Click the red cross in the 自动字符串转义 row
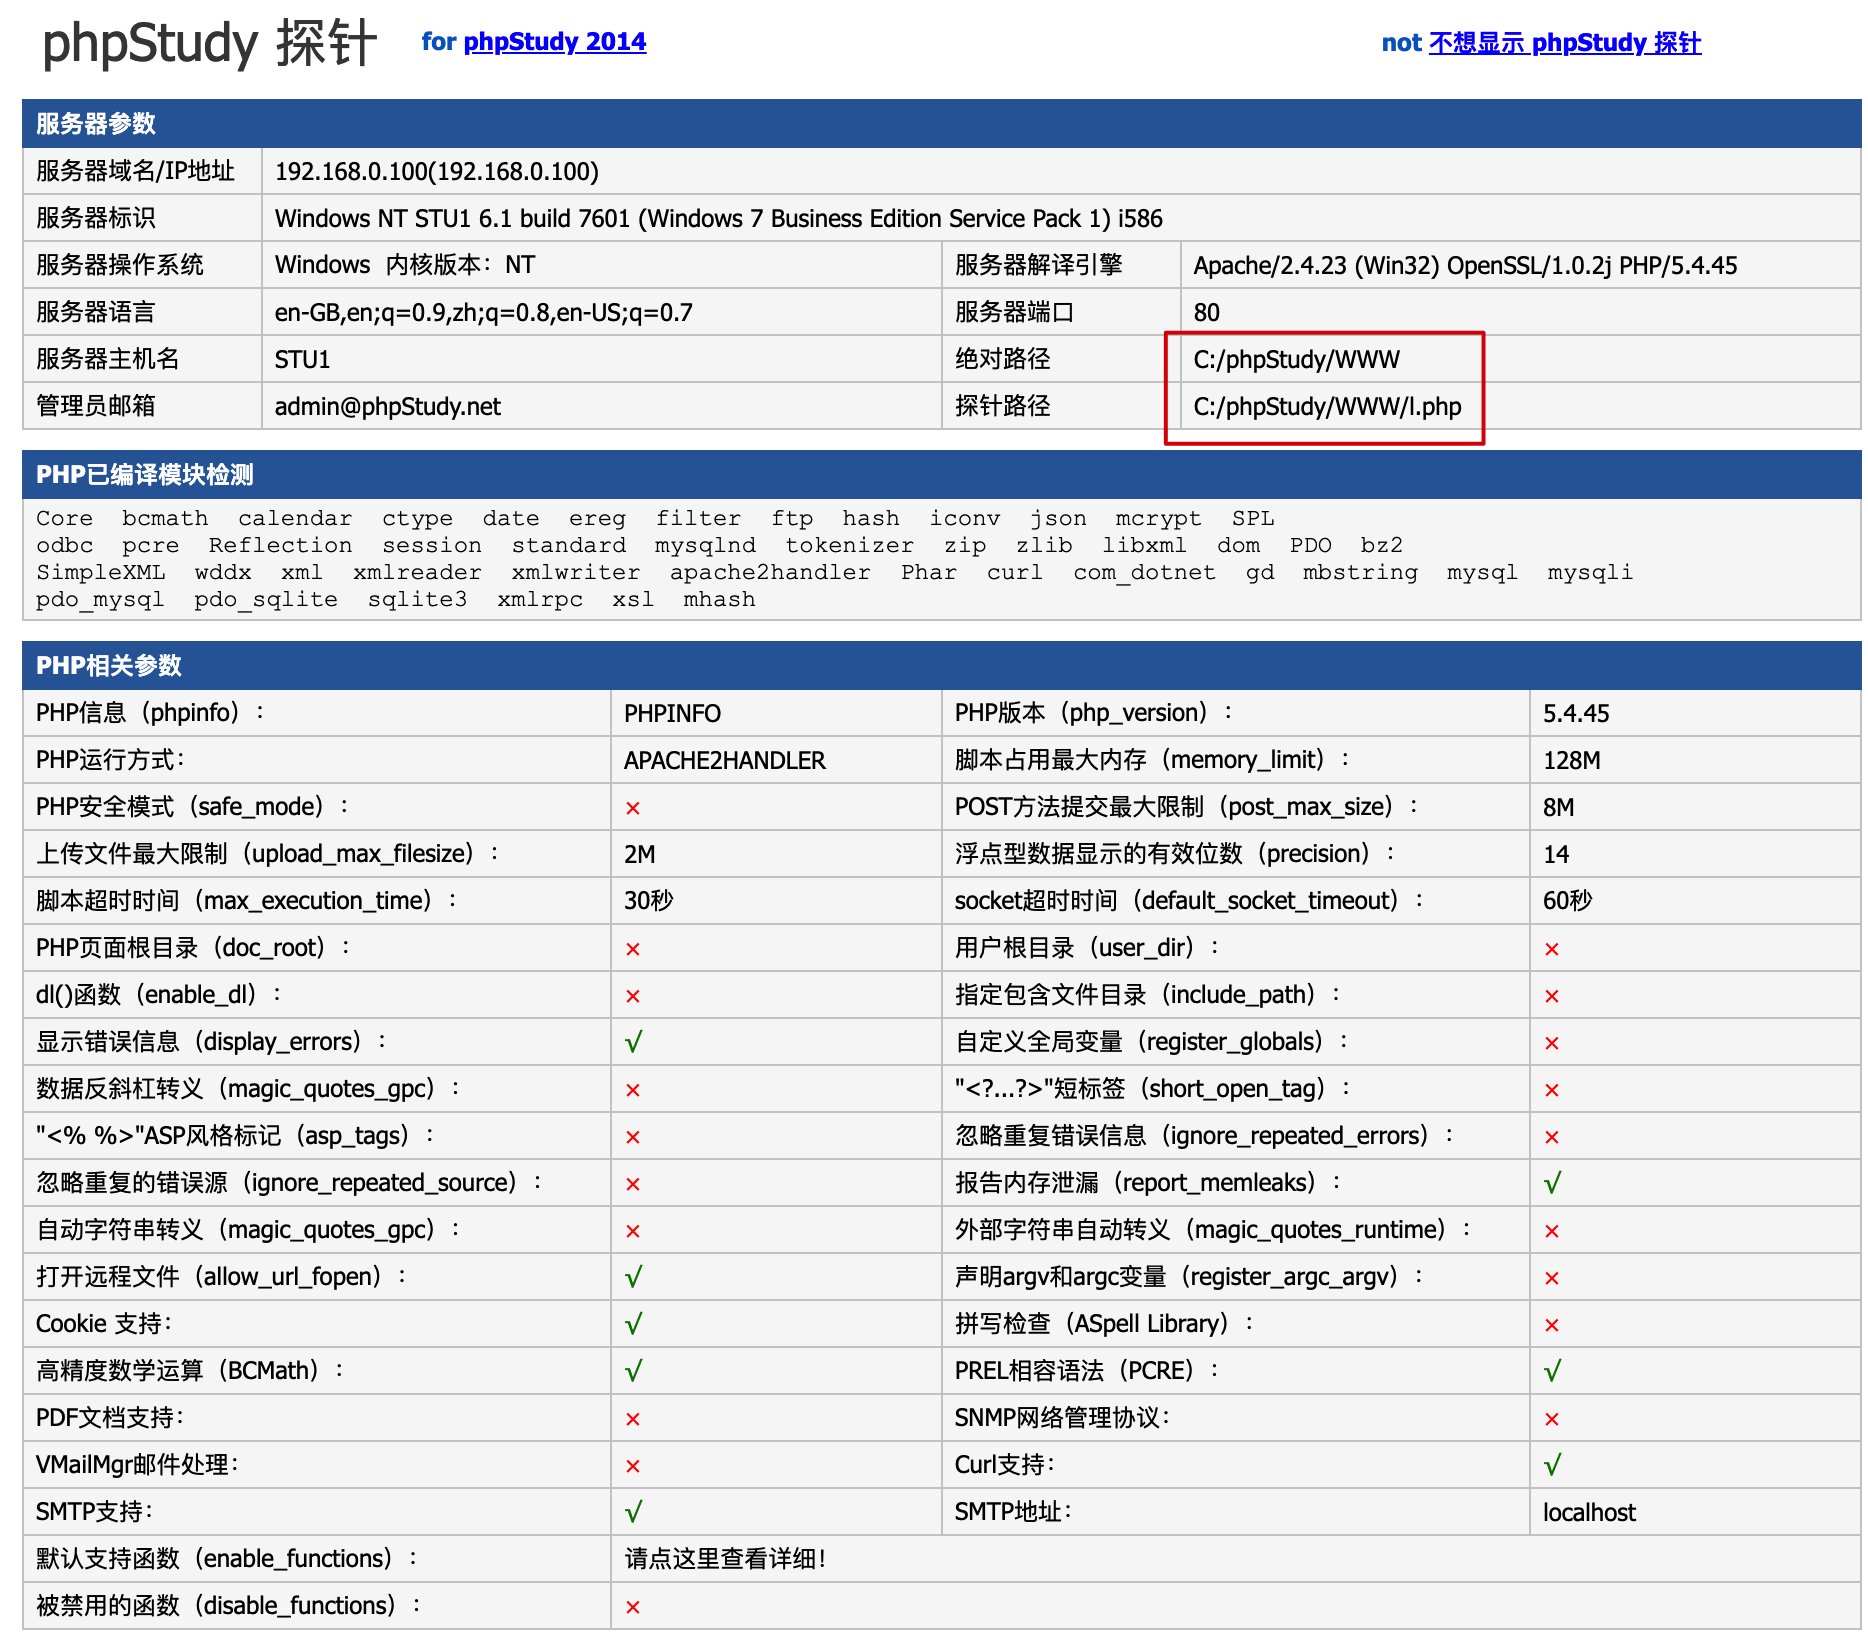This screenshot has height=1638, width=1868. pyautogui.click(x=633, y=1231)
